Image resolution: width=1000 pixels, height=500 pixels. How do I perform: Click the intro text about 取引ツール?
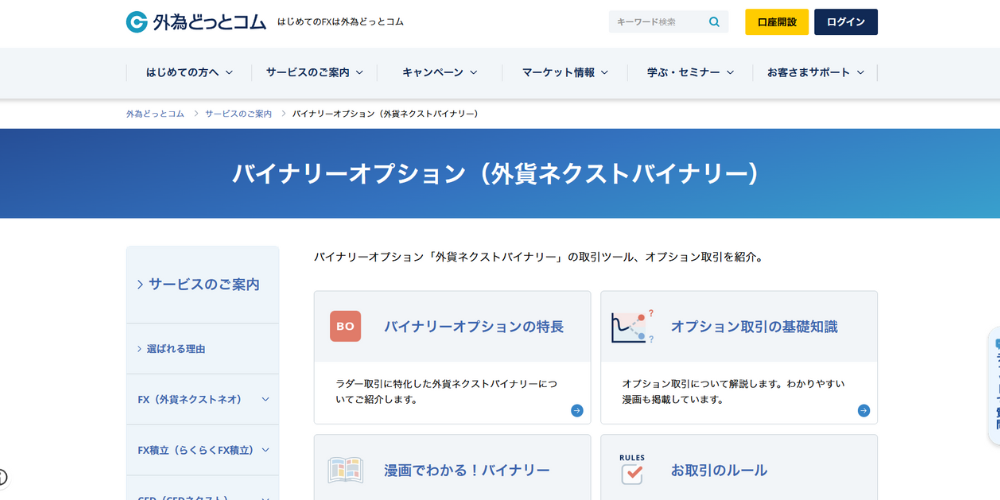[539, 257]
